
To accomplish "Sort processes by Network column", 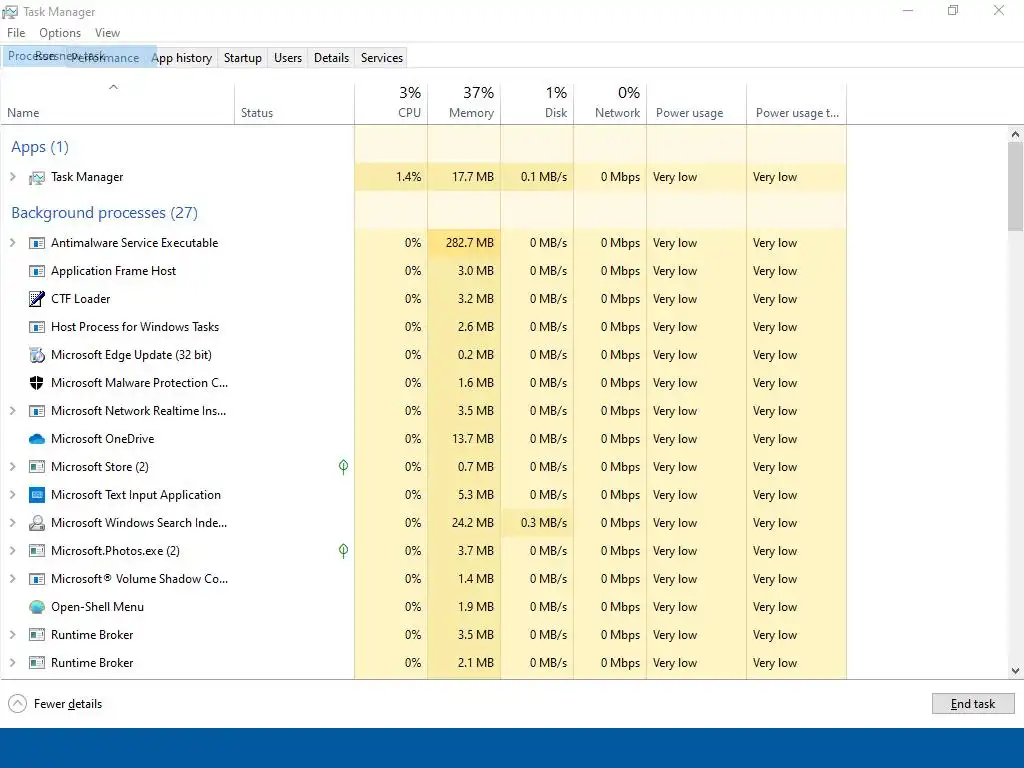I will click(611, 104).
